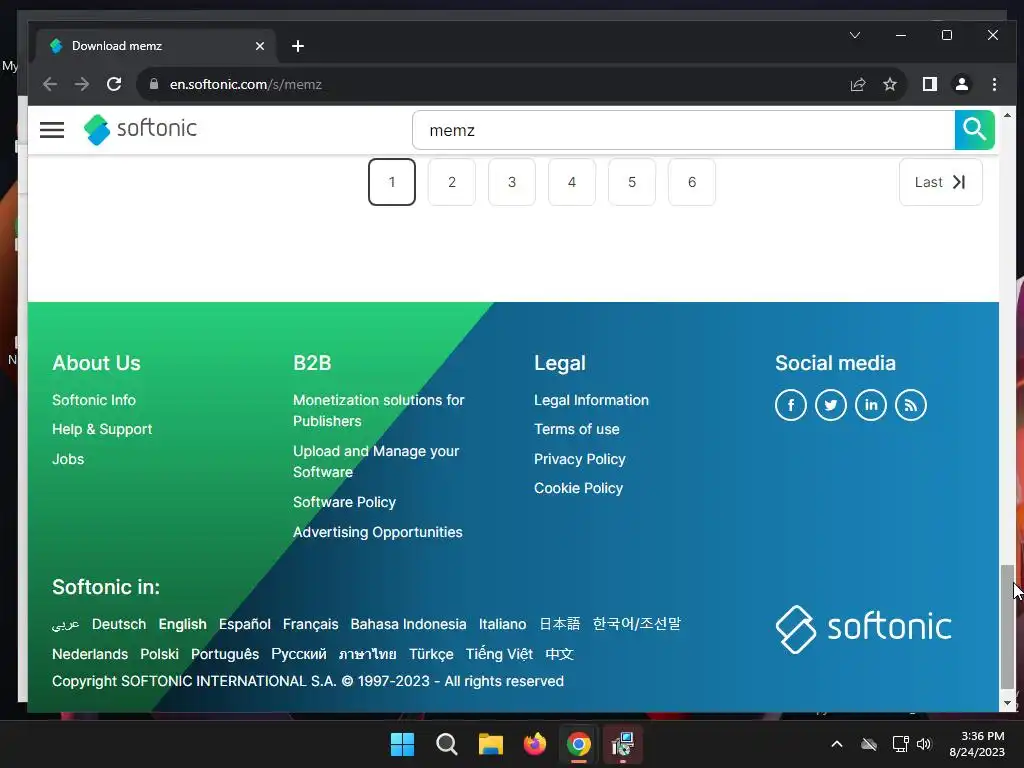1024x768 pixels.
Task: Share this page icon
Action: coord(857,84)
